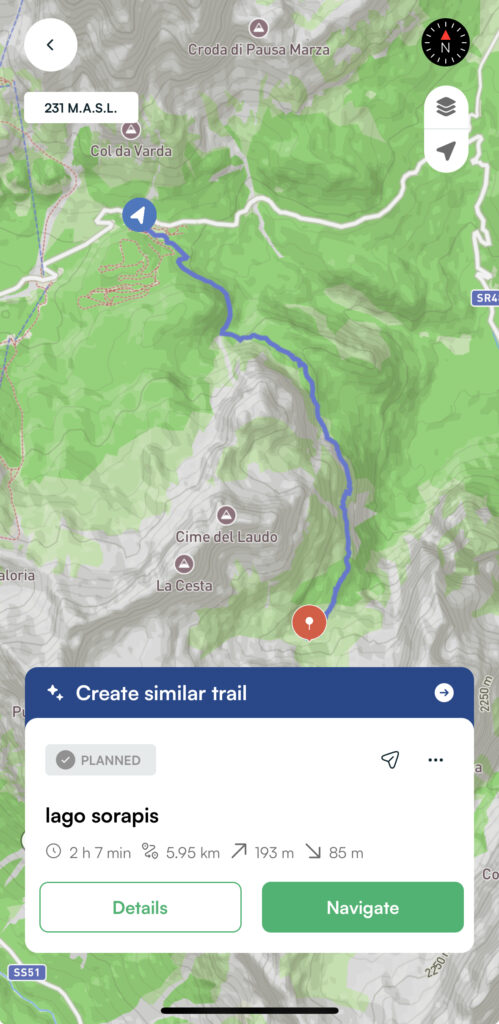Center map on my location arrow
Image resolution: width=499 pixels, height=1024 pixels.
(446, 151)
